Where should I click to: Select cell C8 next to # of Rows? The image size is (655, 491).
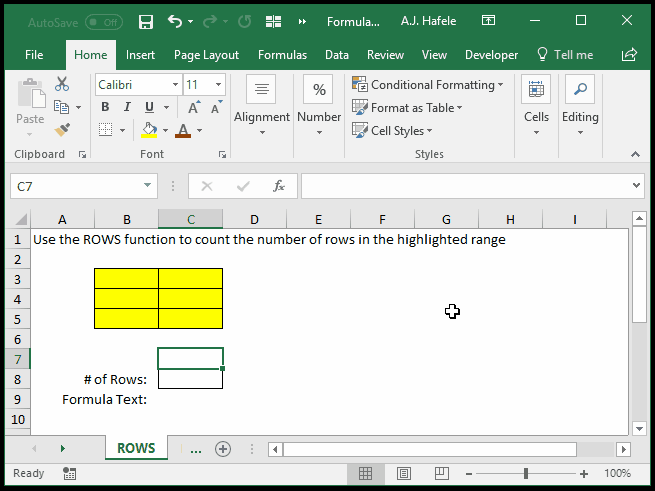click(190, 379)
